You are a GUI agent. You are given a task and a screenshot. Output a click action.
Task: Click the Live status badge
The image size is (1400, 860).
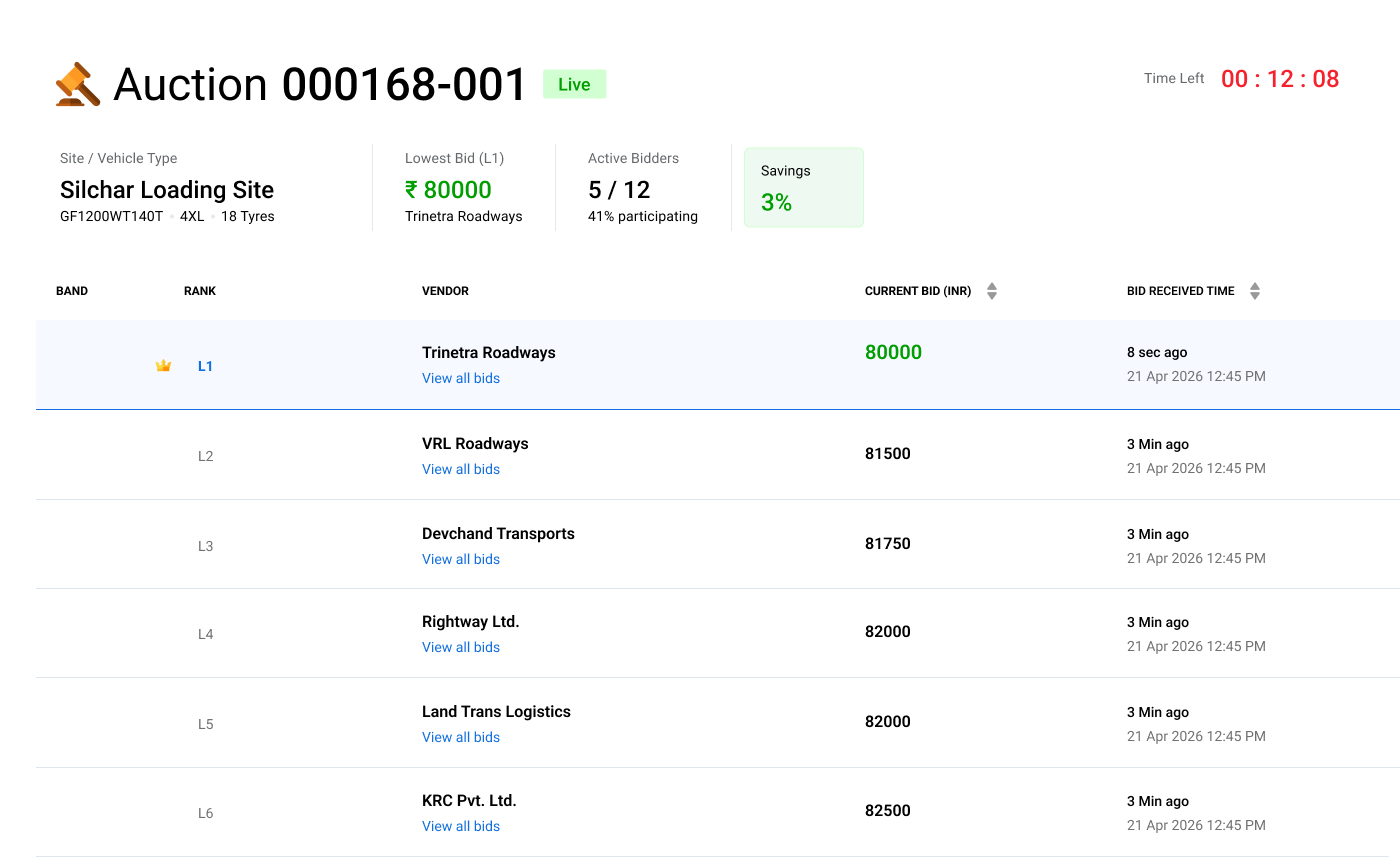tap(574, 84)
